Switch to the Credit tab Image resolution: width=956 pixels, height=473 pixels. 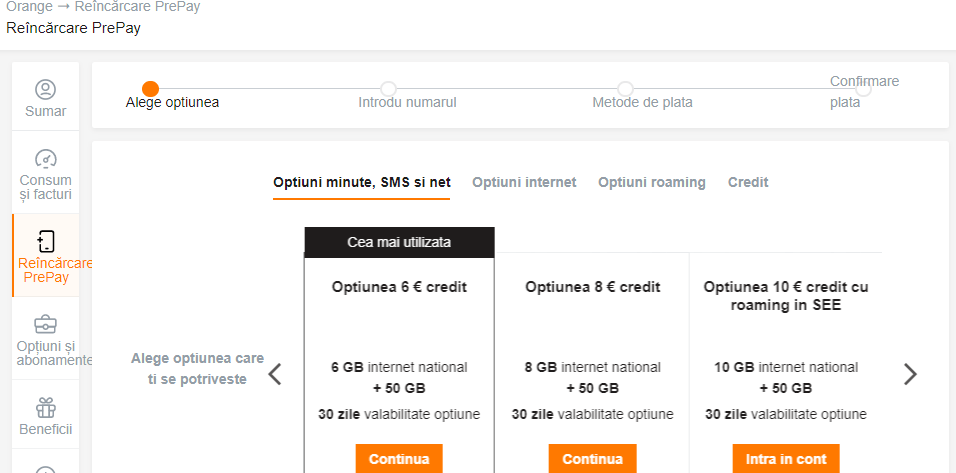(748, 182)
